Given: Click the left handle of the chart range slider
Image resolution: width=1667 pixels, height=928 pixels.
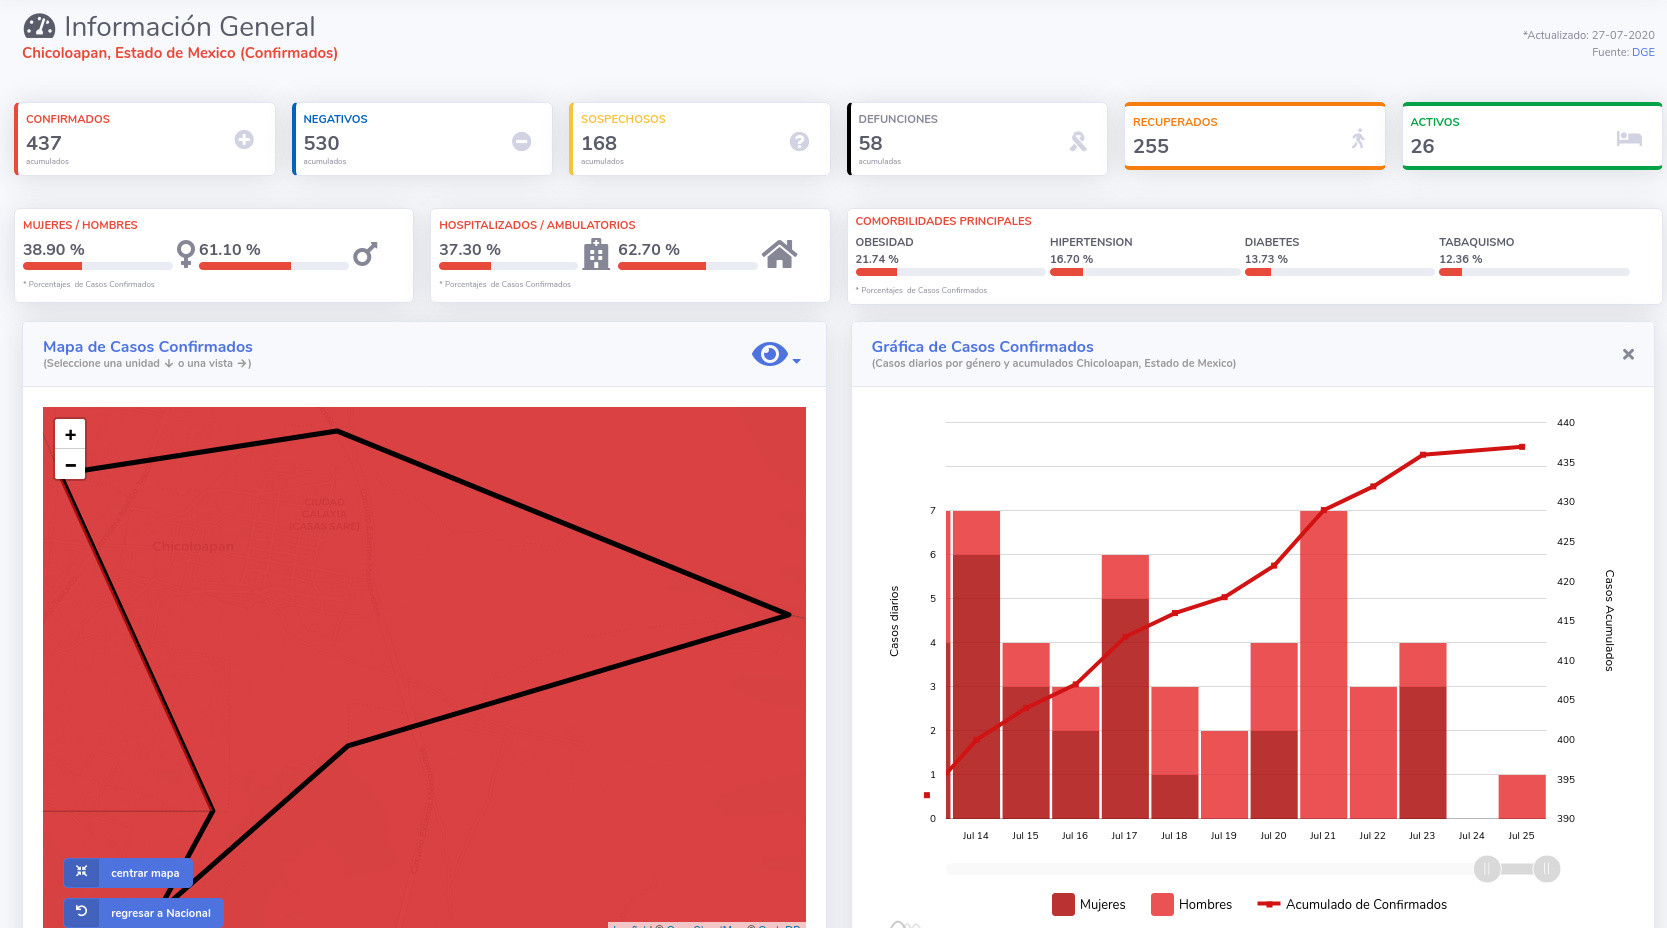Looking at the screenshot, I should [x=1487, y=869].
